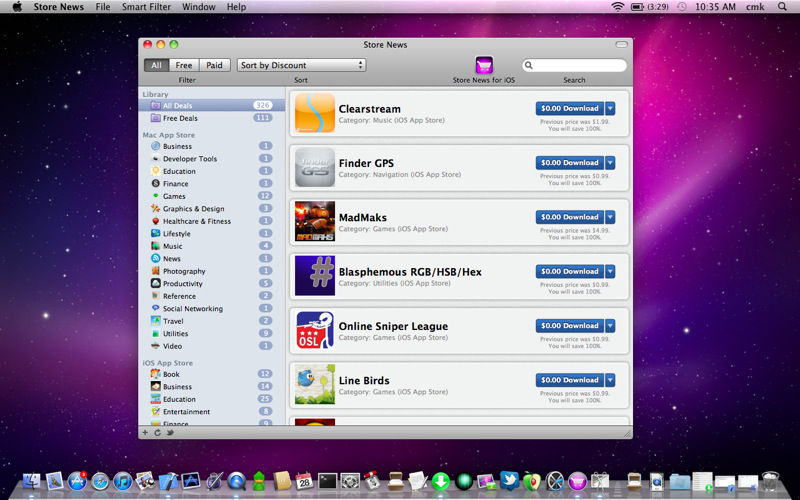
Task: Click the Line Birds app icon
Action: 315,384
